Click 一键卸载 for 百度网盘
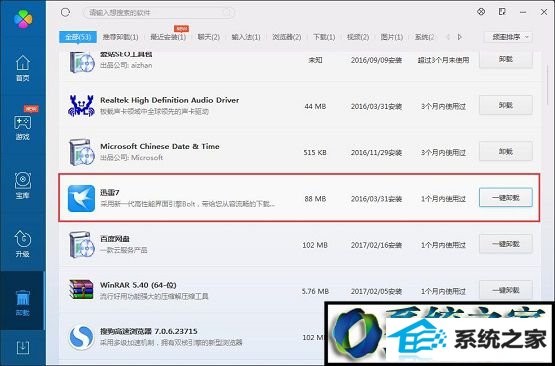The image size is (555, 366). click(x=506, y=244)
